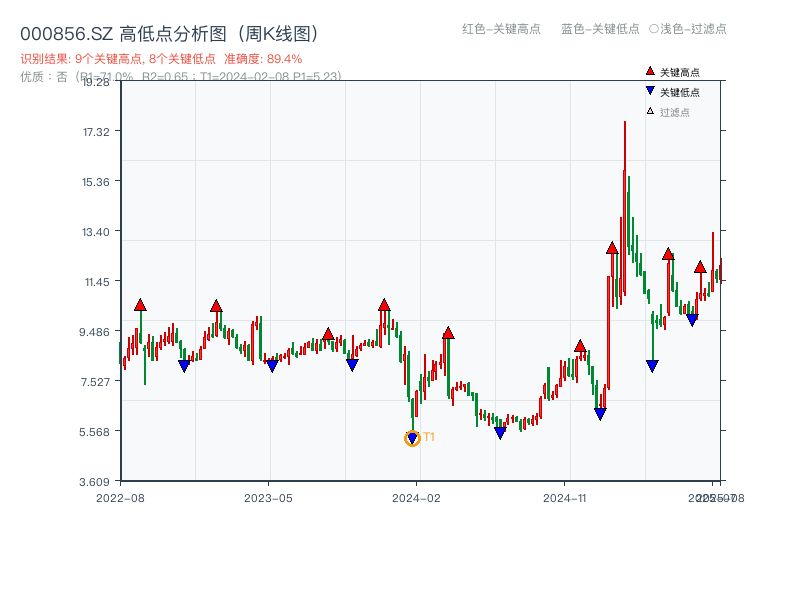This screenshot has width=800, height=600.
Task: Click the blue low marker at 2023-05
Action: 272,366
